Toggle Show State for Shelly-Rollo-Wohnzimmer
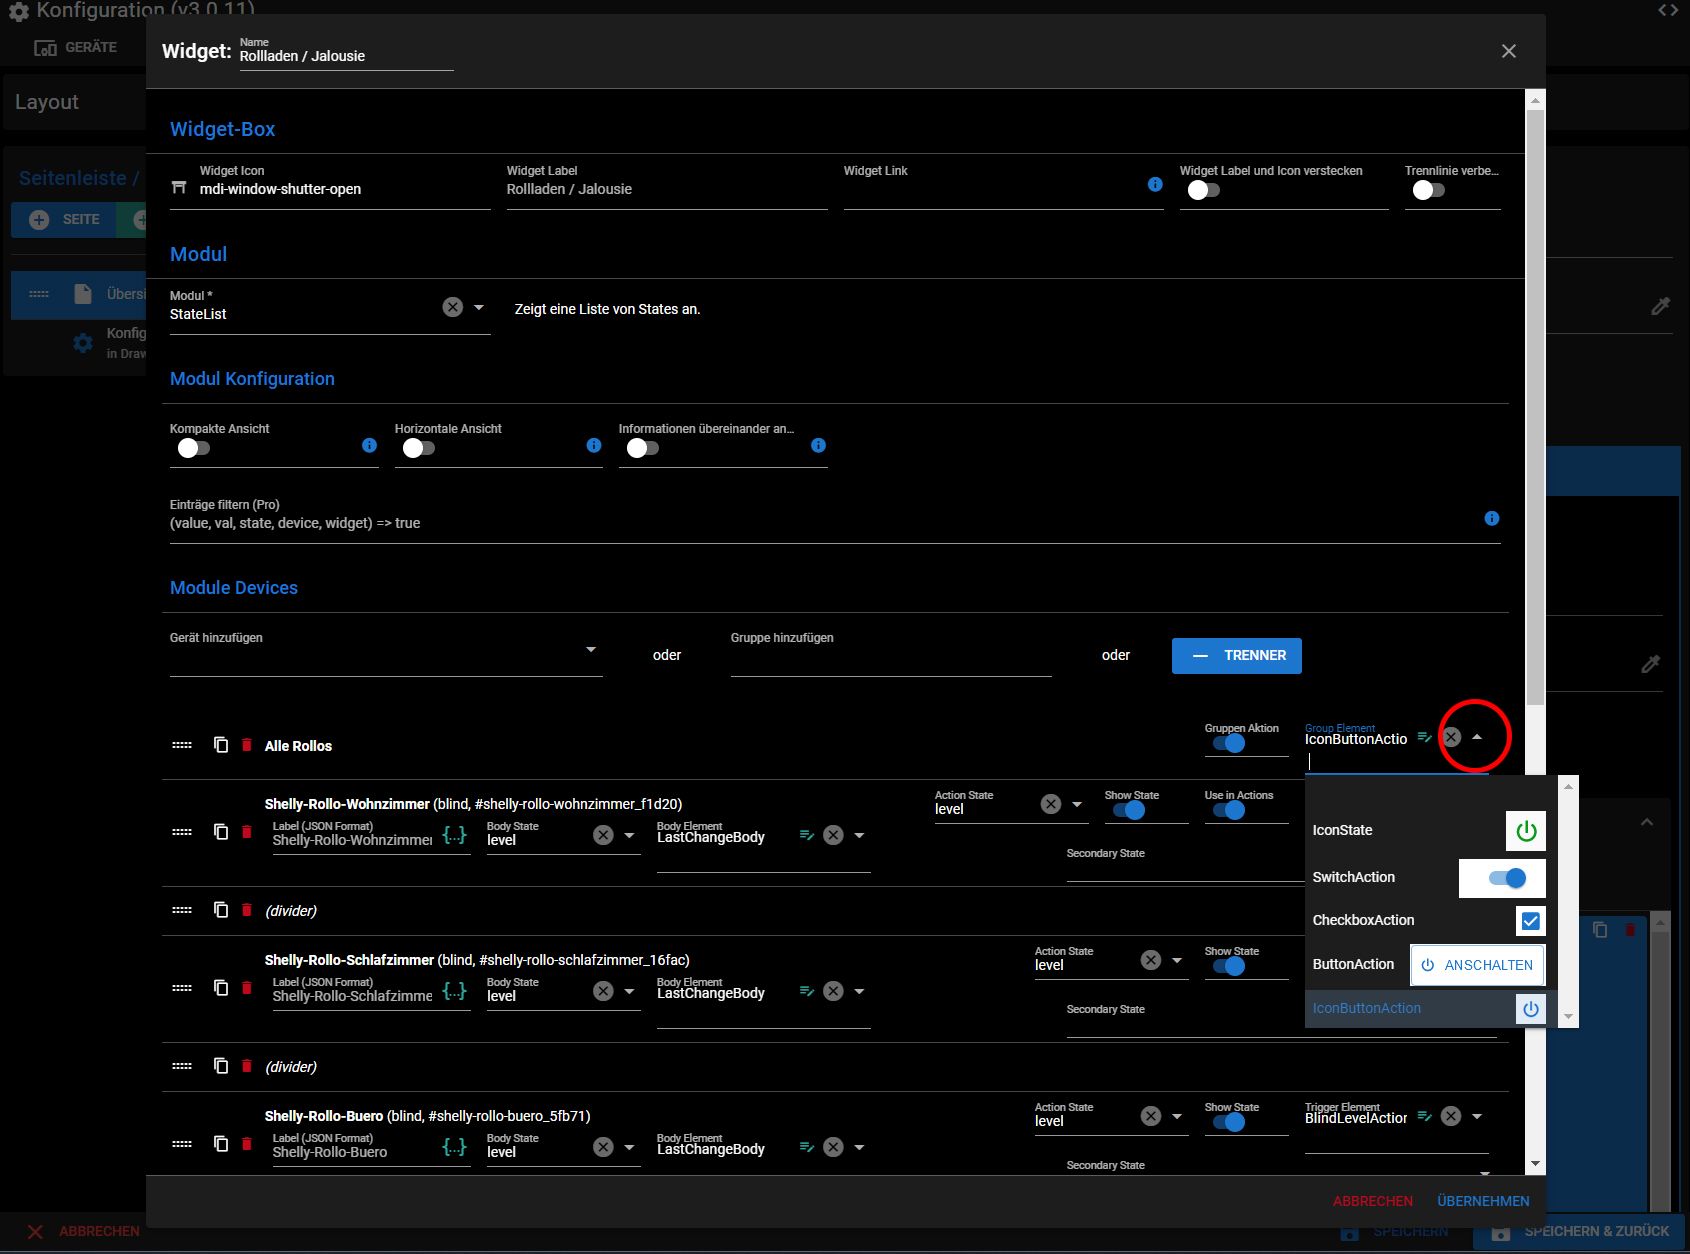 (1129, 810)
